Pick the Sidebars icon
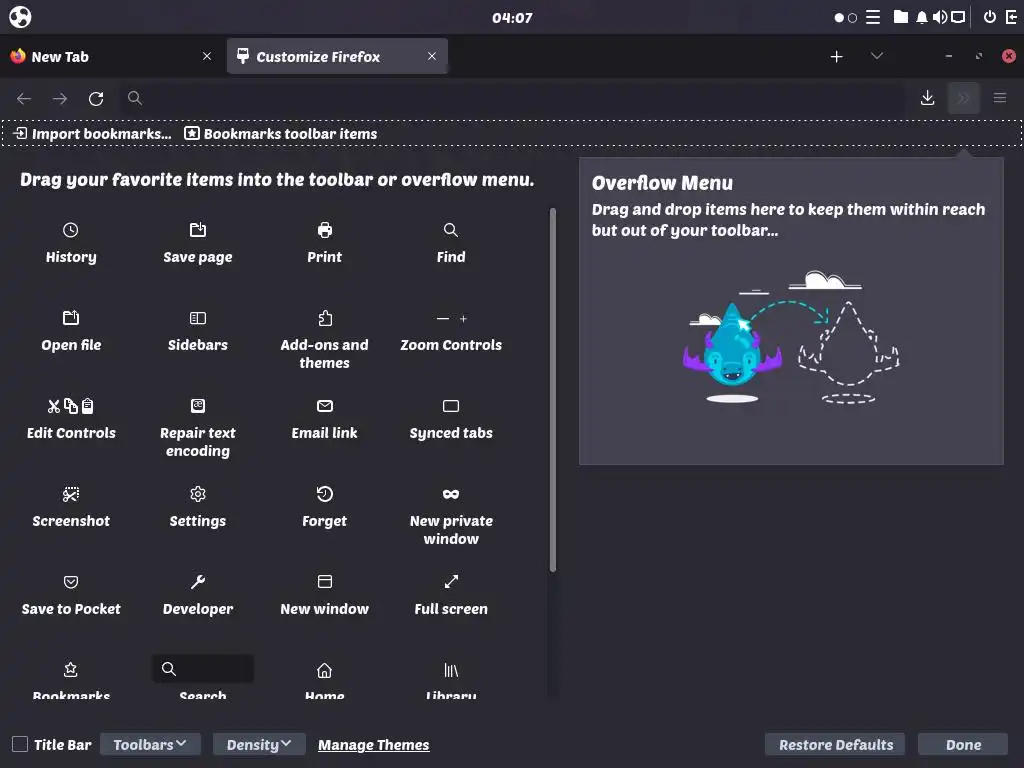Screen dimensions: 1024x768 point(197,318)
